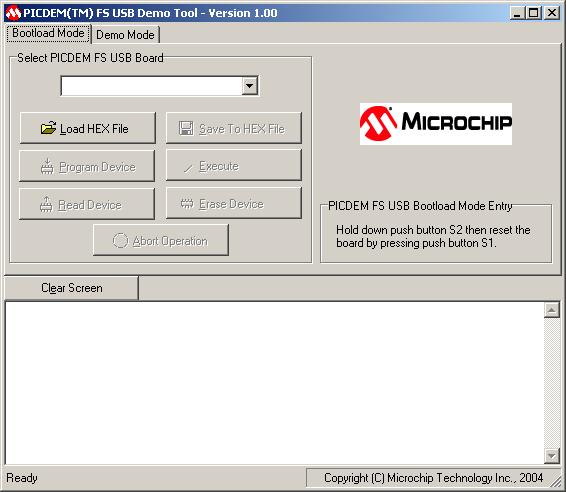Maximize the PICDEM Demo Tool window
566x492 pixels.
coord(533,13)
